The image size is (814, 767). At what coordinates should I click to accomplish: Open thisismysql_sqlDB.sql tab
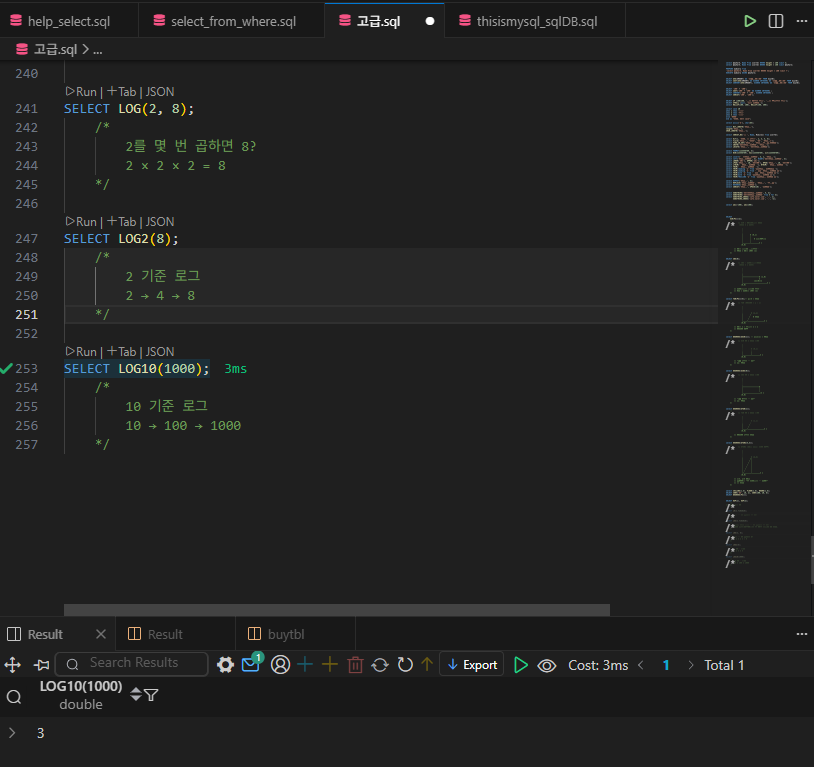[x=537, y=21]
